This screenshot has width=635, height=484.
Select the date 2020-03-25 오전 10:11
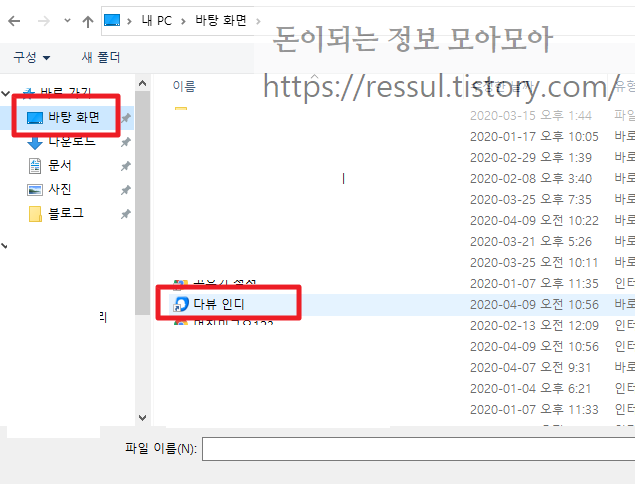pos(534,263)
